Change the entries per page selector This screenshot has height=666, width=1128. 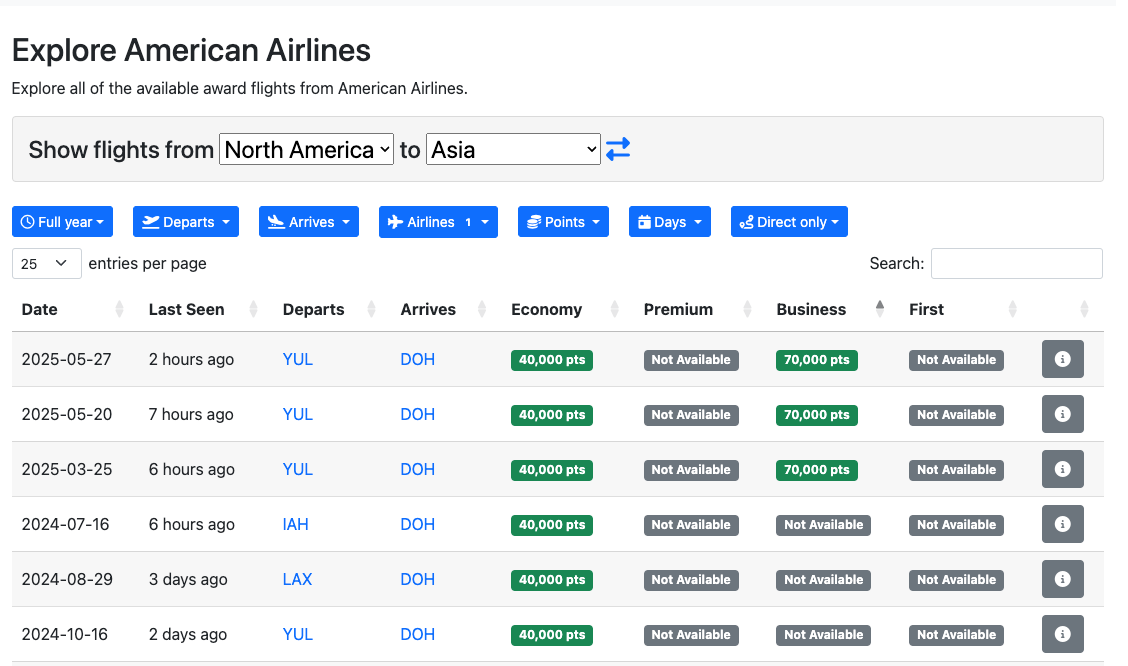click(x=46, y=264)
